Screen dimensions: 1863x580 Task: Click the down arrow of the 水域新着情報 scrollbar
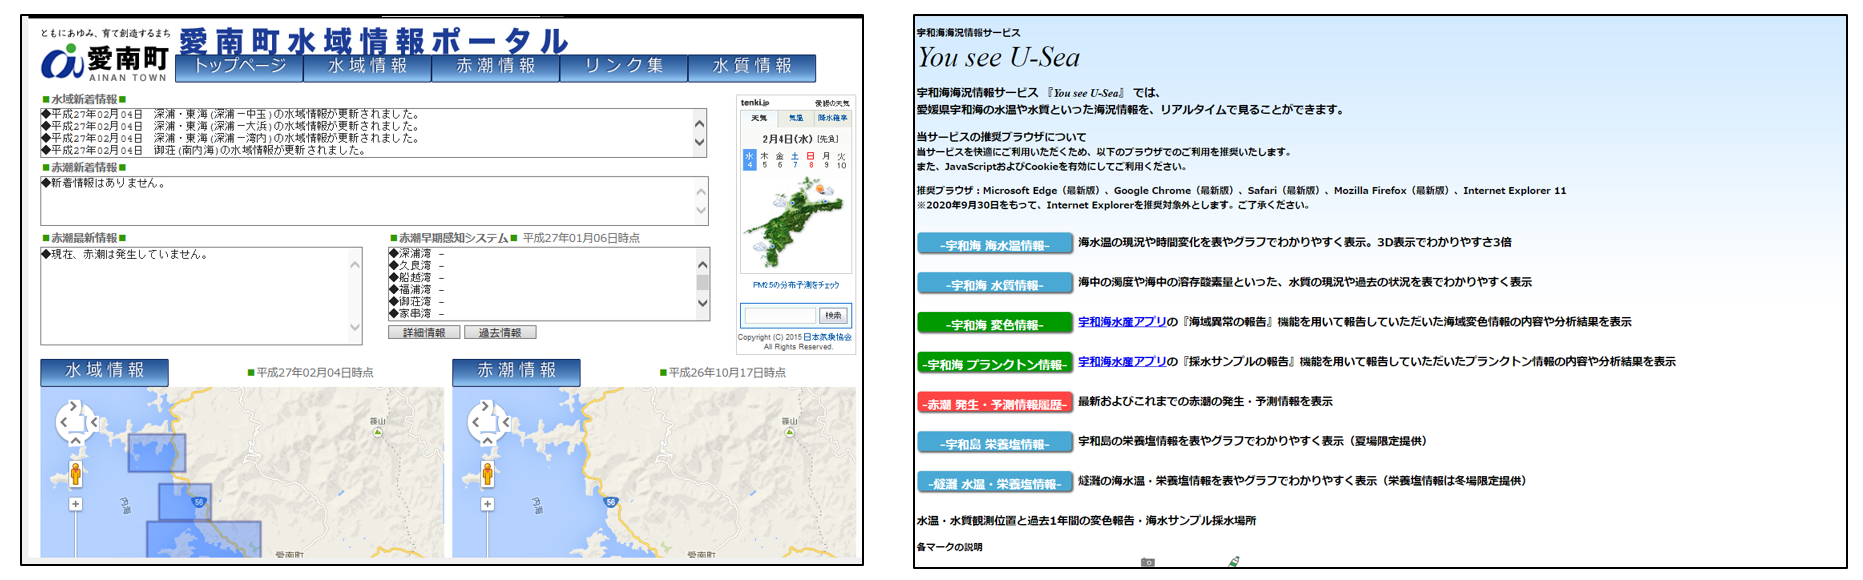click(700, 142)
